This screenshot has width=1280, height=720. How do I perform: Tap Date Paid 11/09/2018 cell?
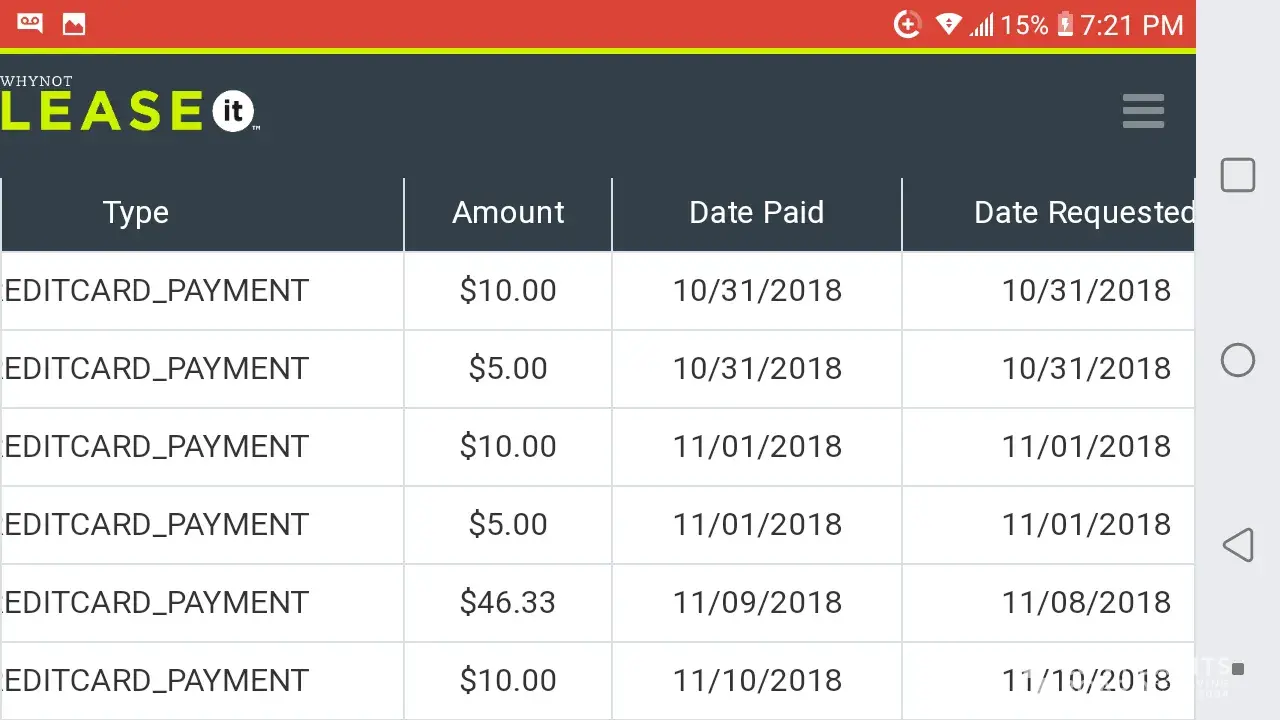pyautogui.click(x=757, y=602)
